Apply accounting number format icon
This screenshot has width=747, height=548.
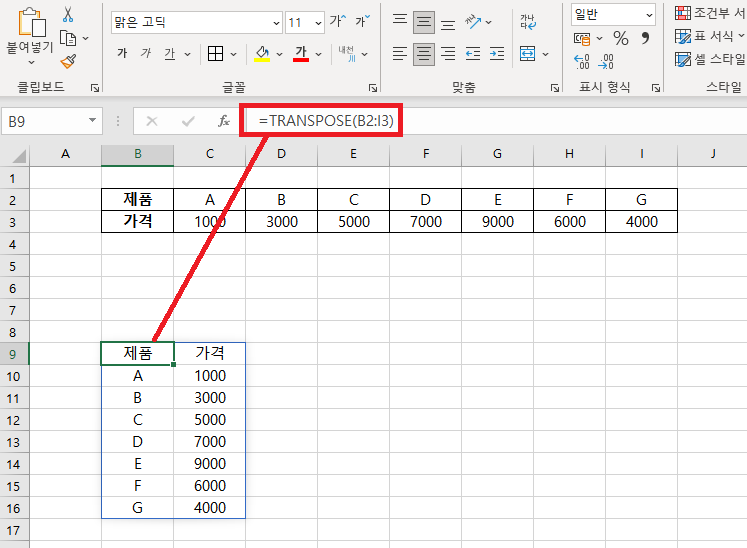point(582,39)
